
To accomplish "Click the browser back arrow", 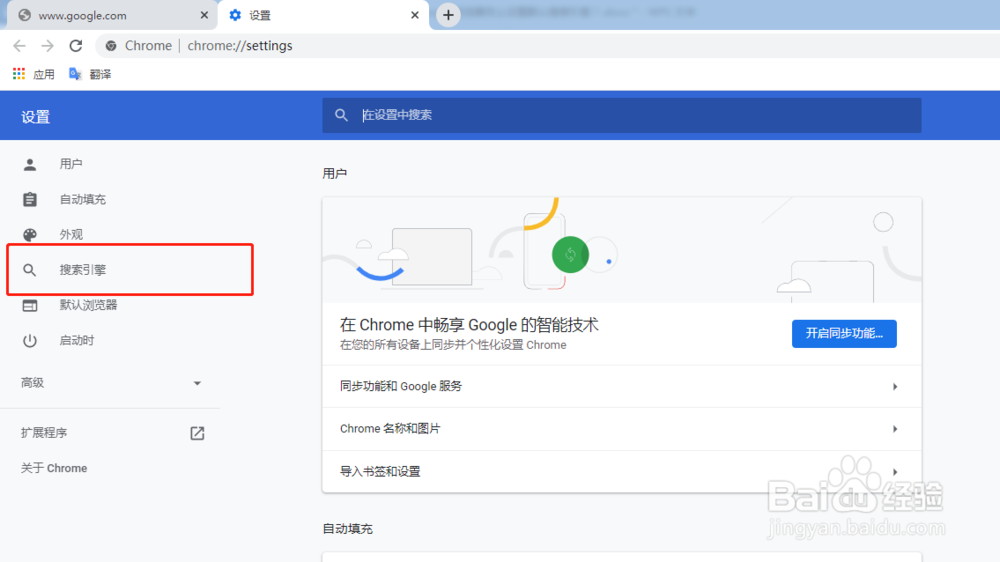I will coord(20,46).
